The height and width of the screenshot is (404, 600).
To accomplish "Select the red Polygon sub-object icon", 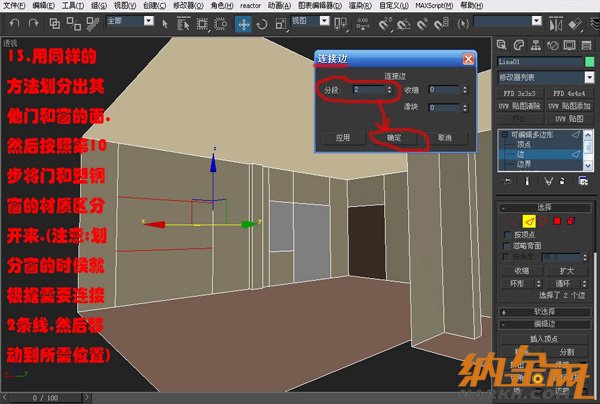I will point(557,221).
